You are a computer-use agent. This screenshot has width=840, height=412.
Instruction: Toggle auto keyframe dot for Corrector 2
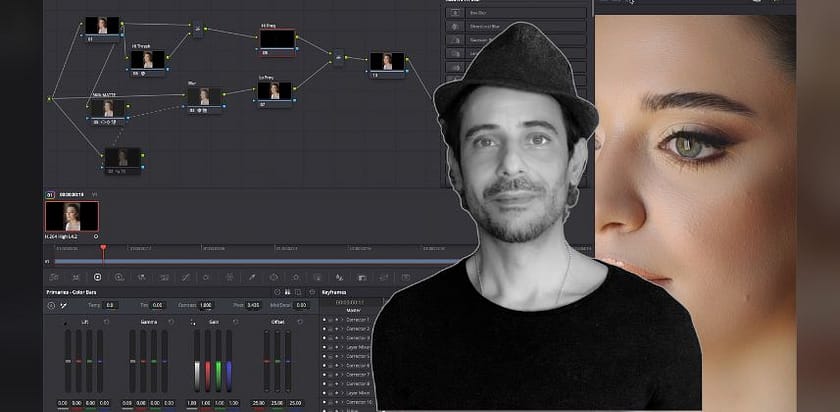[324, 329]
